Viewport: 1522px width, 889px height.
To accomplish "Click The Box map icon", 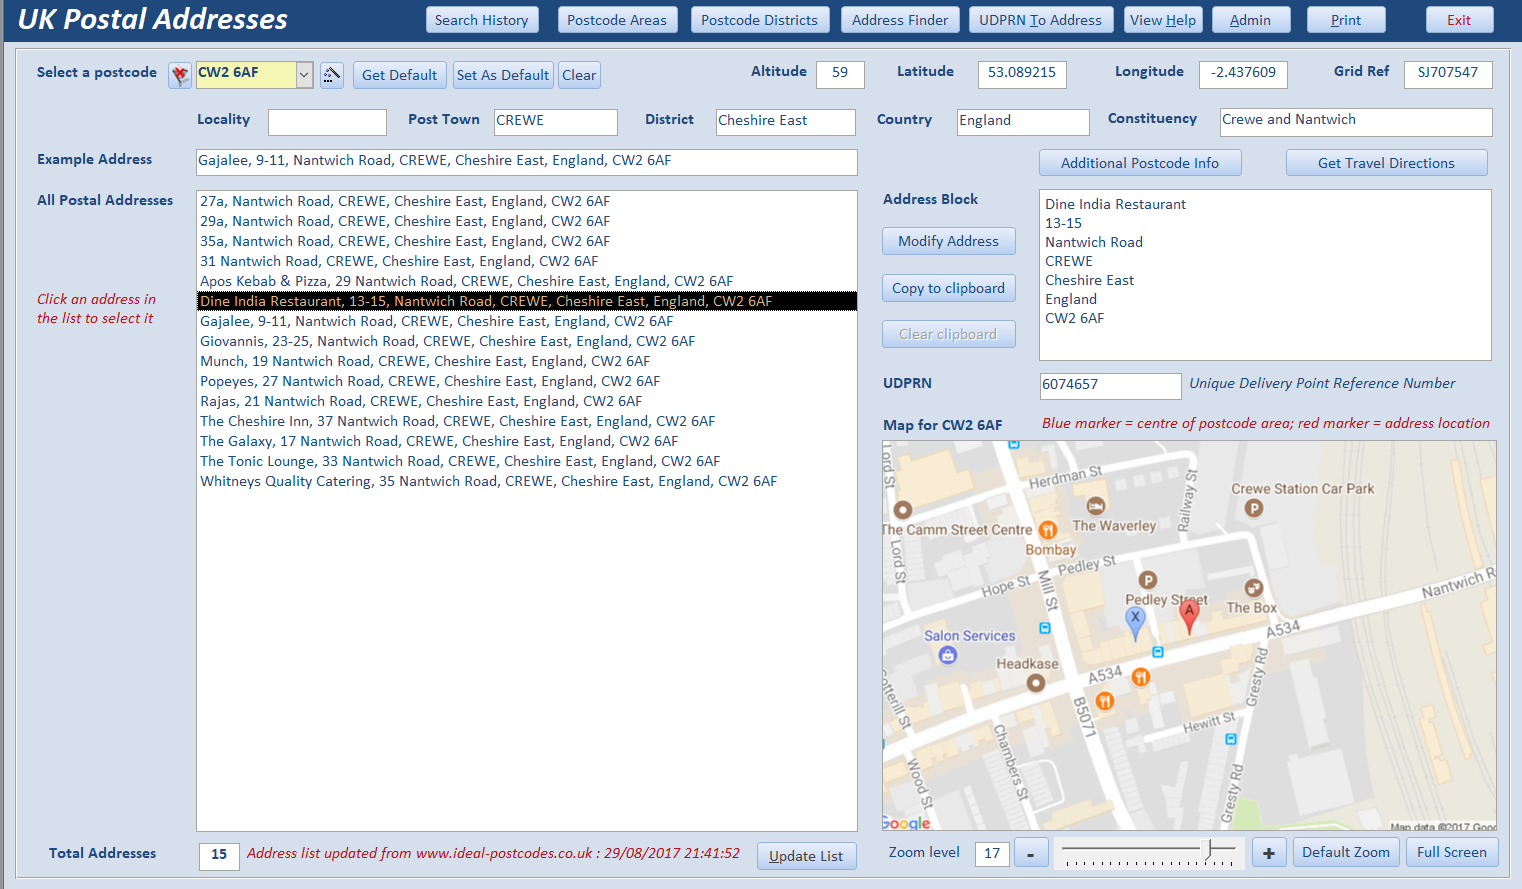I will click(x=1253, y=588).
